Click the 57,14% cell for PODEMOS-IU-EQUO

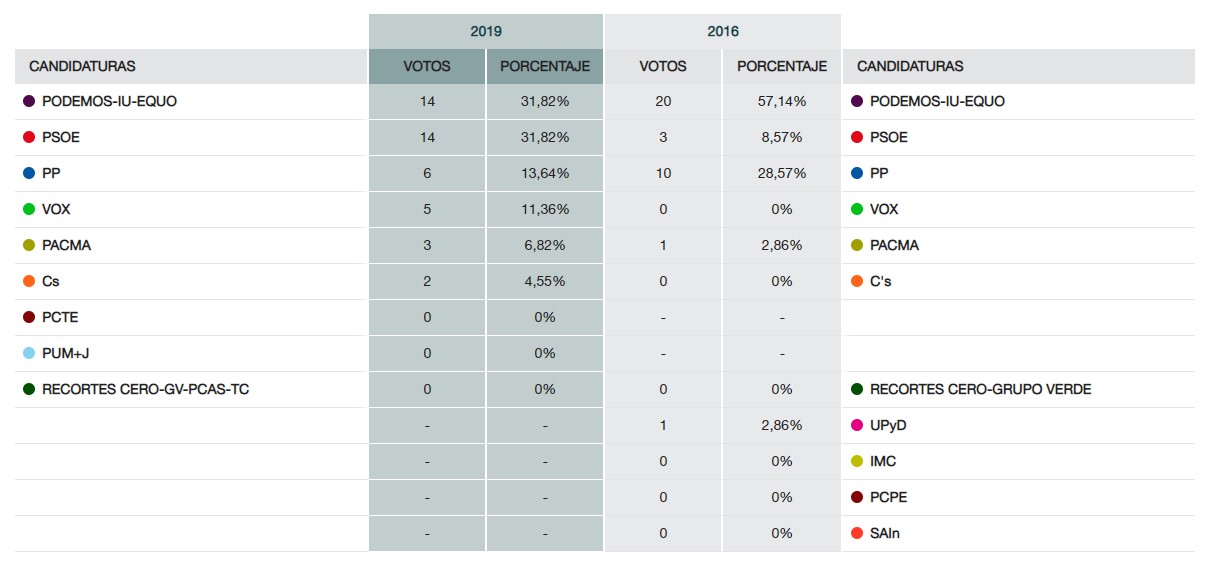(x=782, y=102)
